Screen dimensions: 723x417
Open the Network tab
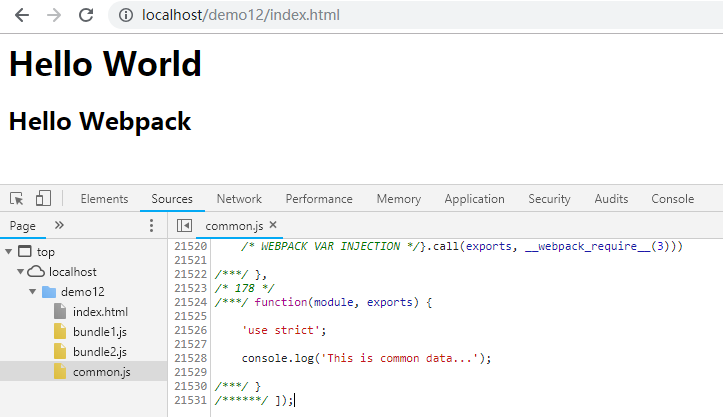[x=239, y=199]
